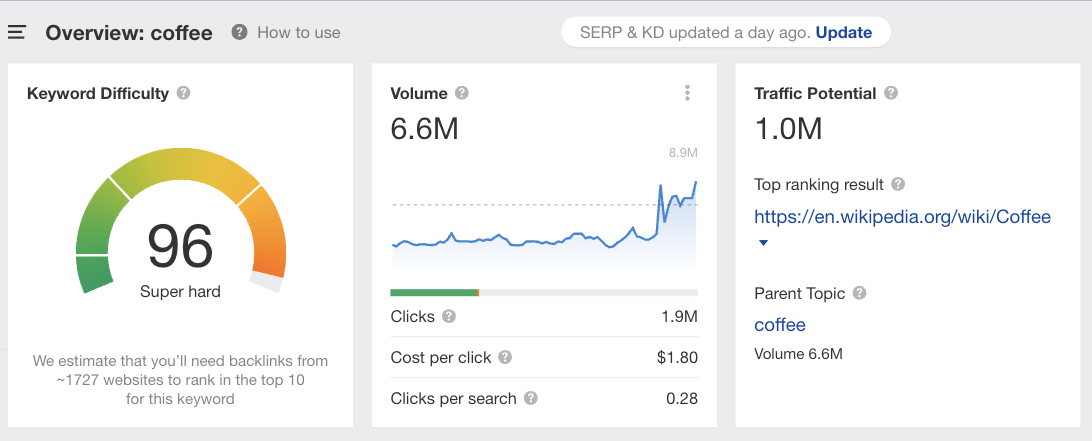
Task: Click Update to refresh SERP & KD
Action: 843,32
